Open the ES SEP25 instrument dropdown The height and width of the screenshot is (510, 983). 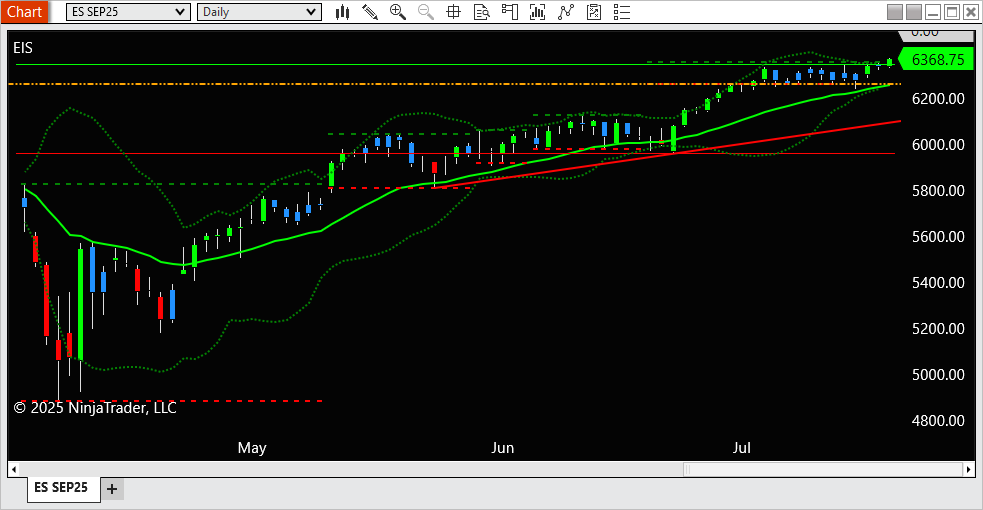click(x=128, y=12)
